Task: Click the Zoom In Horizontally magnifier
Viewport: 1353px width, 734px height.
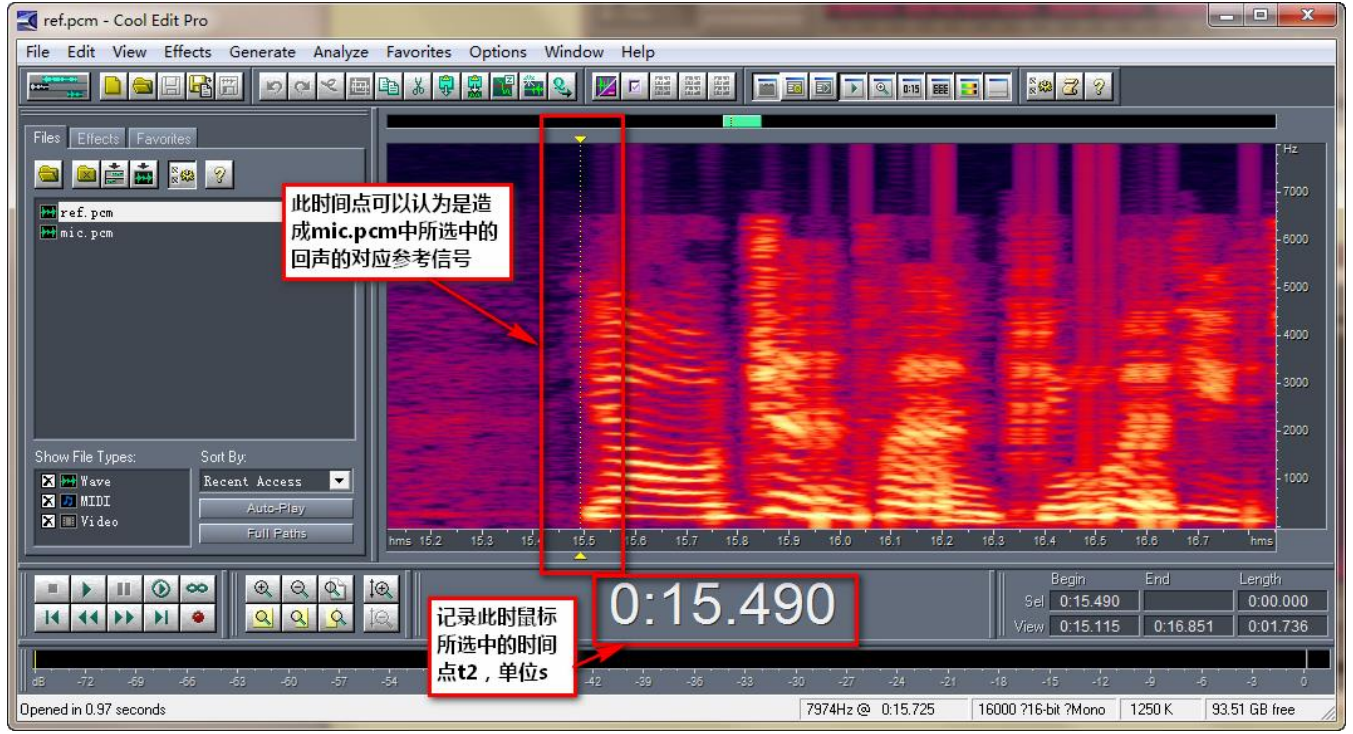Action: click(x=263, y=589)
